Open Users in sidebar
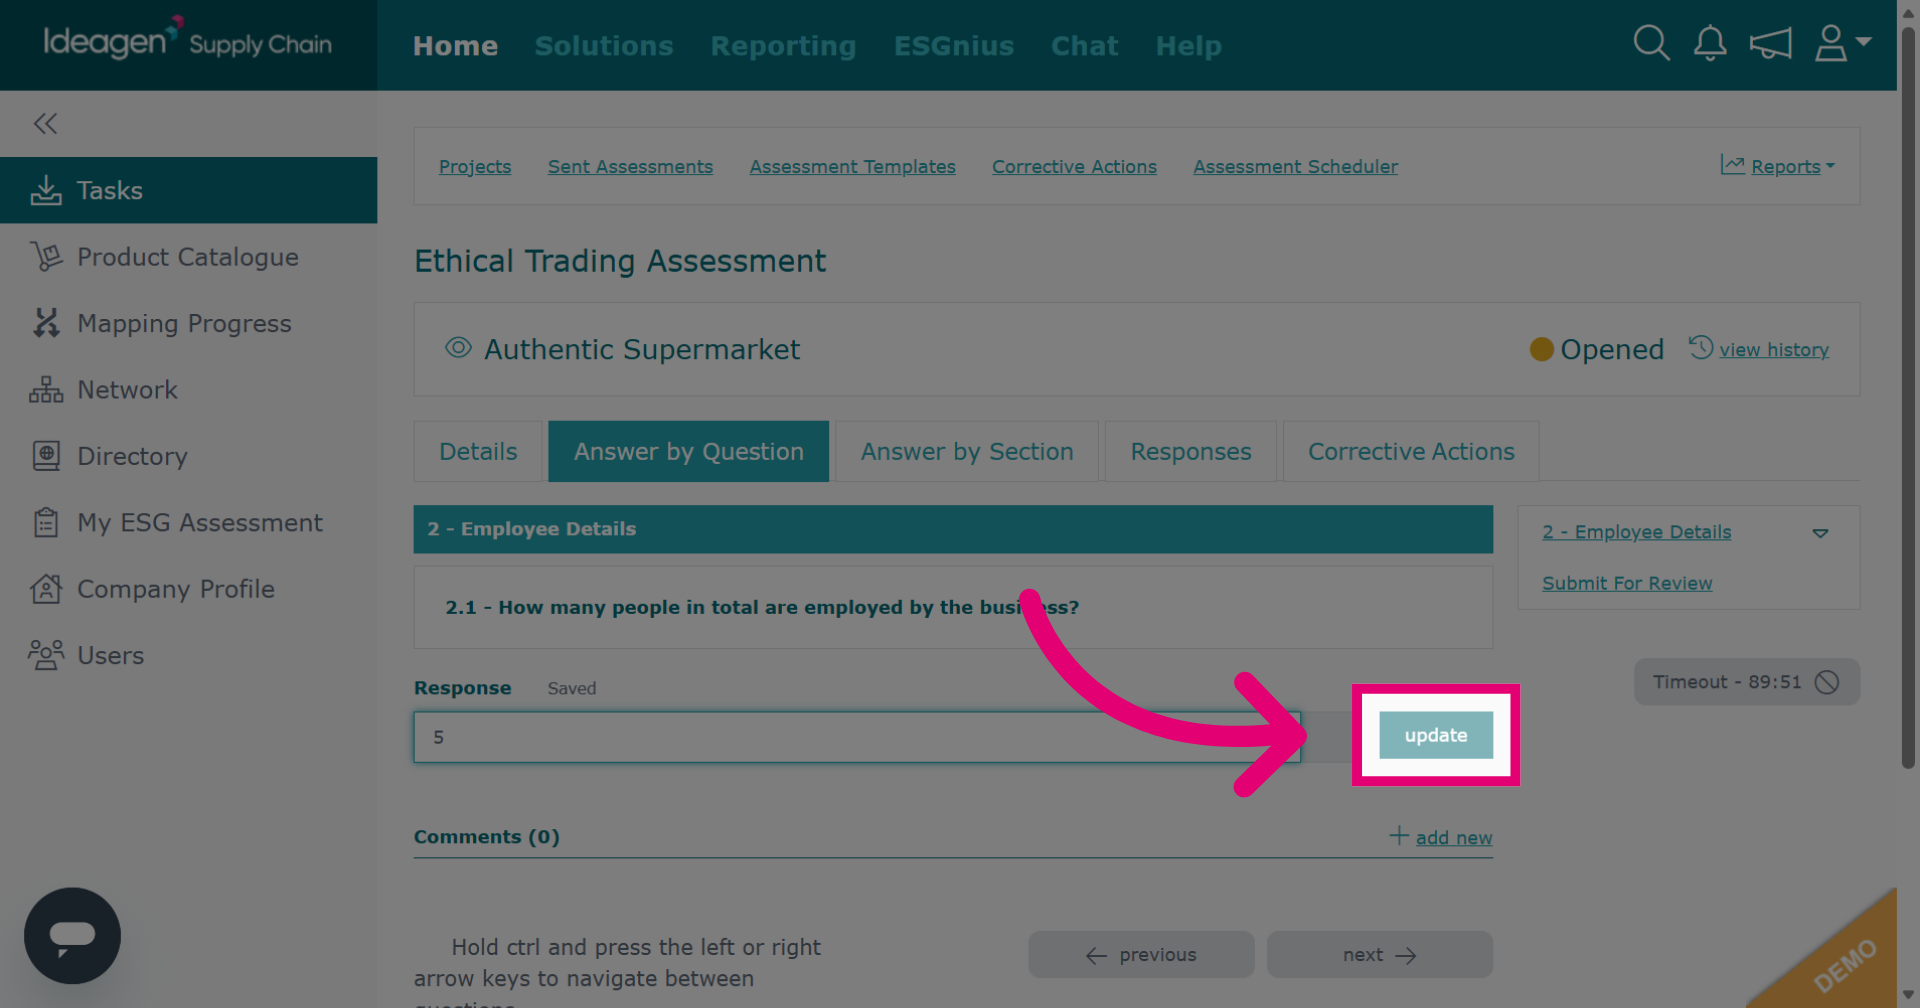Image resolution: width=1920 pixels, height=1008 pixels. [188, 656]
